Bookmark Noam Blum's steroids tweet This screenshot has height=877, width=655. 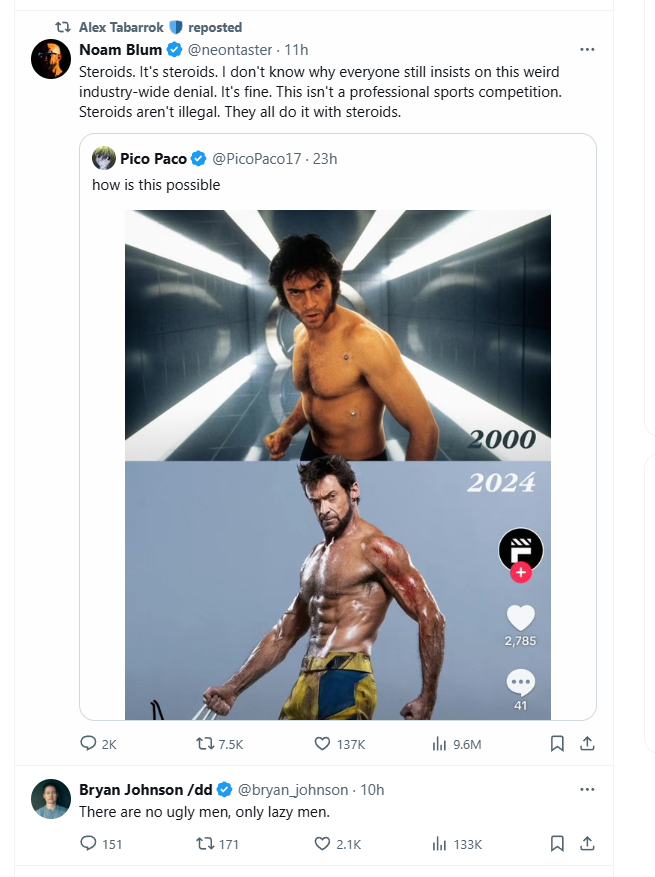pos(558,743)
